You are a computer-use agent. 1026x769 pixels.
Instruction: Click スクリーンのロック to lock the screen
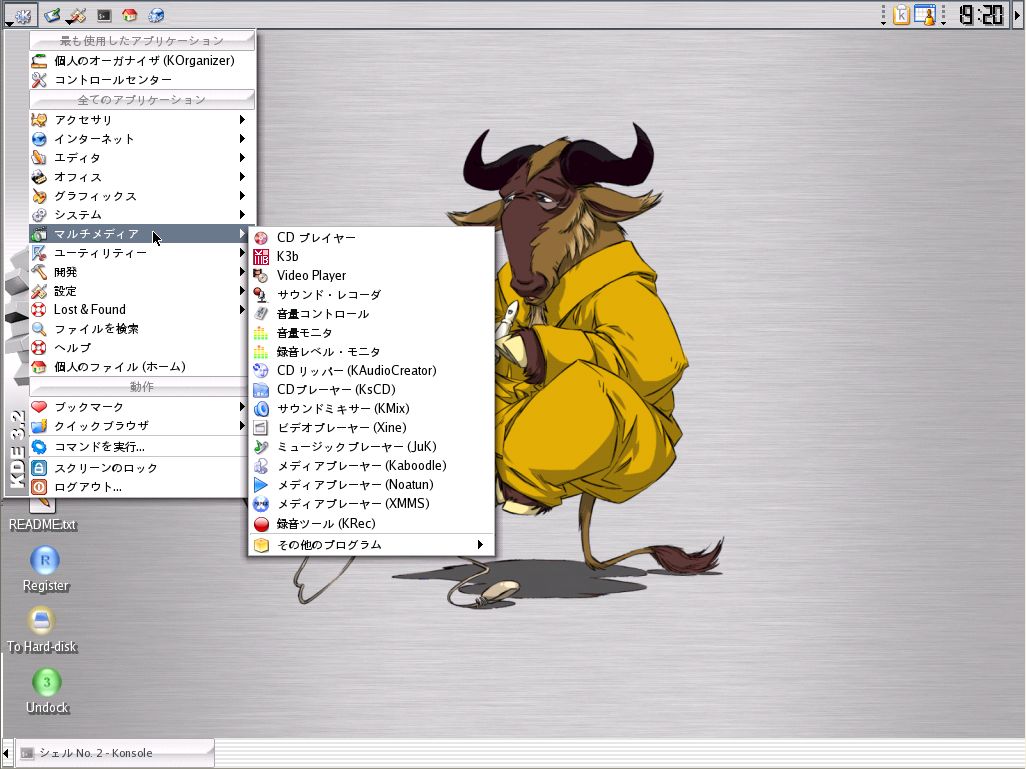138,468
